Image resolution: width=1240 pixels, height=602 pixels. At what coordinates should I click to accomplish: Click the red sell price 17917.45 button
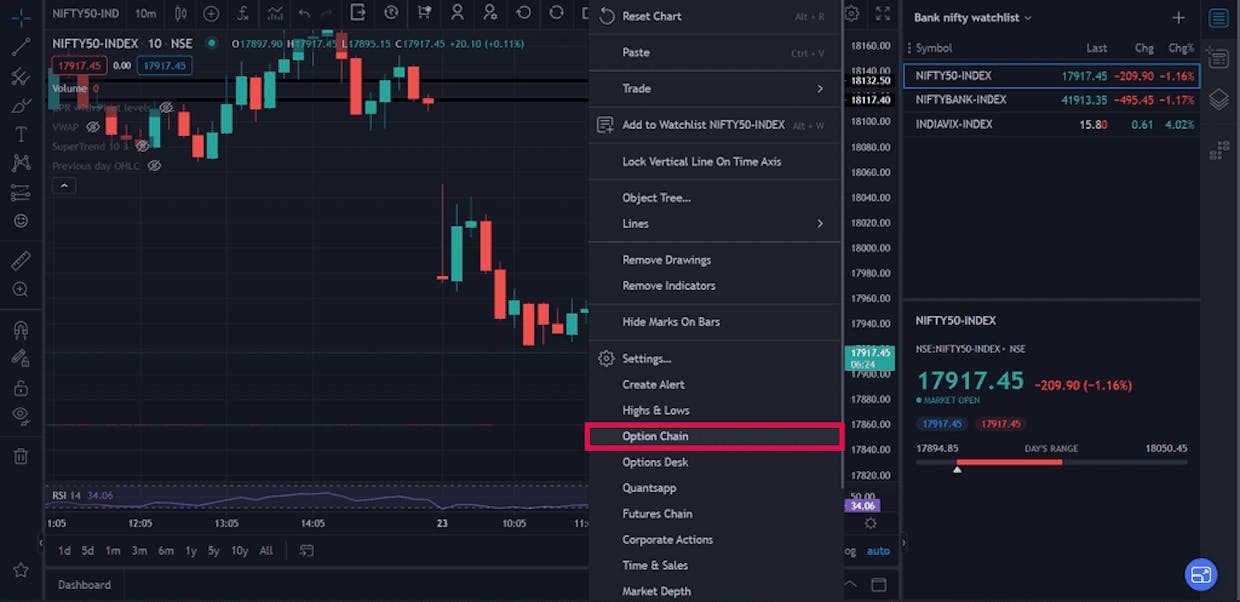click(x=80, y=66)
